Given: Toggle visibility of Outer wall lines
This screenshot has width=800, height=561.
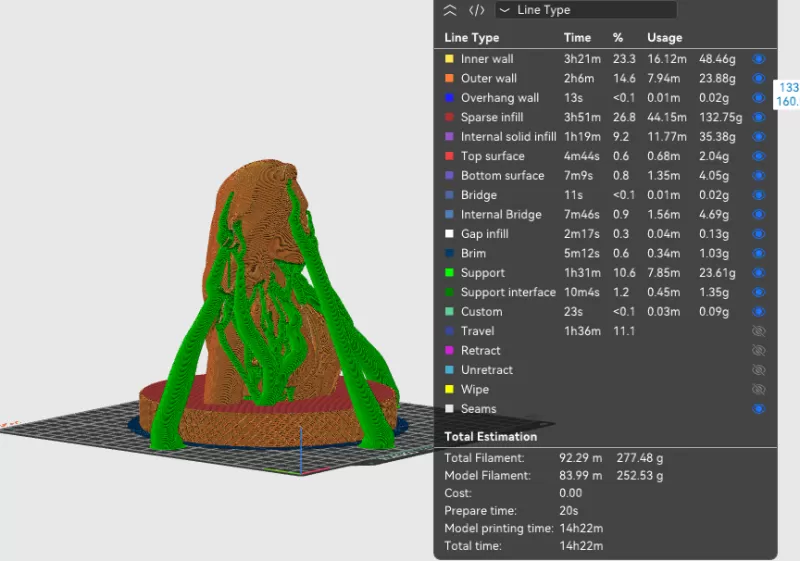Looking at the screenshot, I should [x=758, y=79].
